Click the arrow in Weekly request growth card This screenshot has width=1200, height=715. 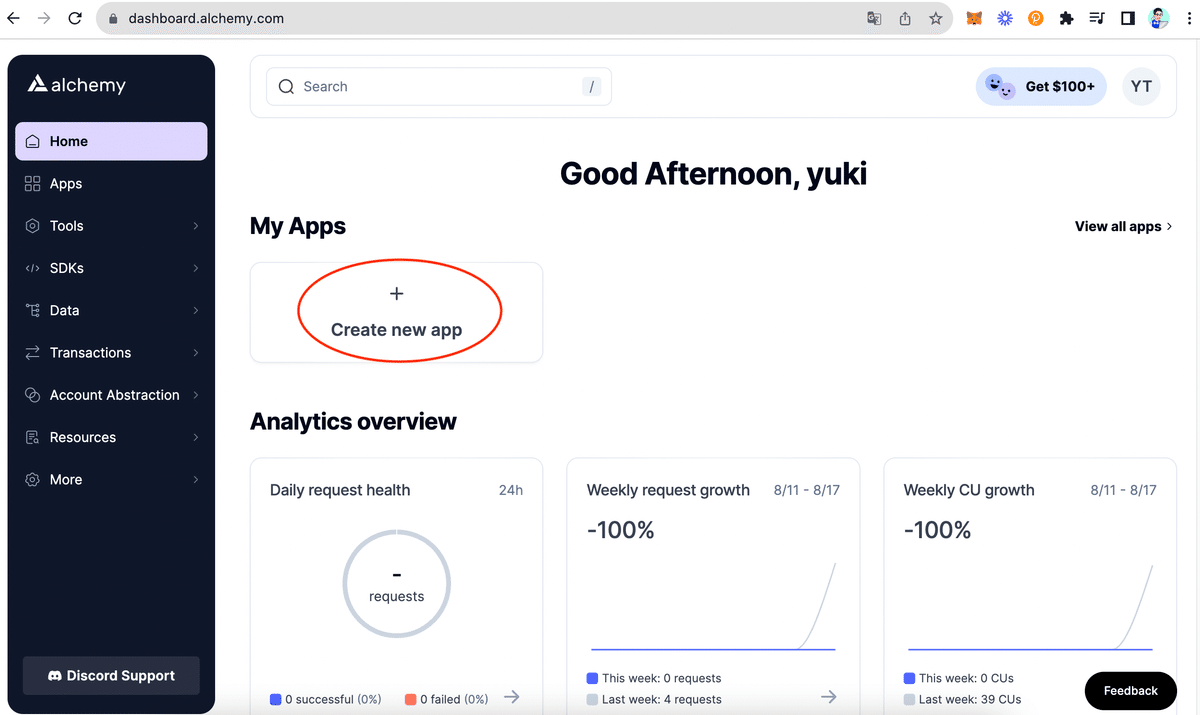coord(829,697)
